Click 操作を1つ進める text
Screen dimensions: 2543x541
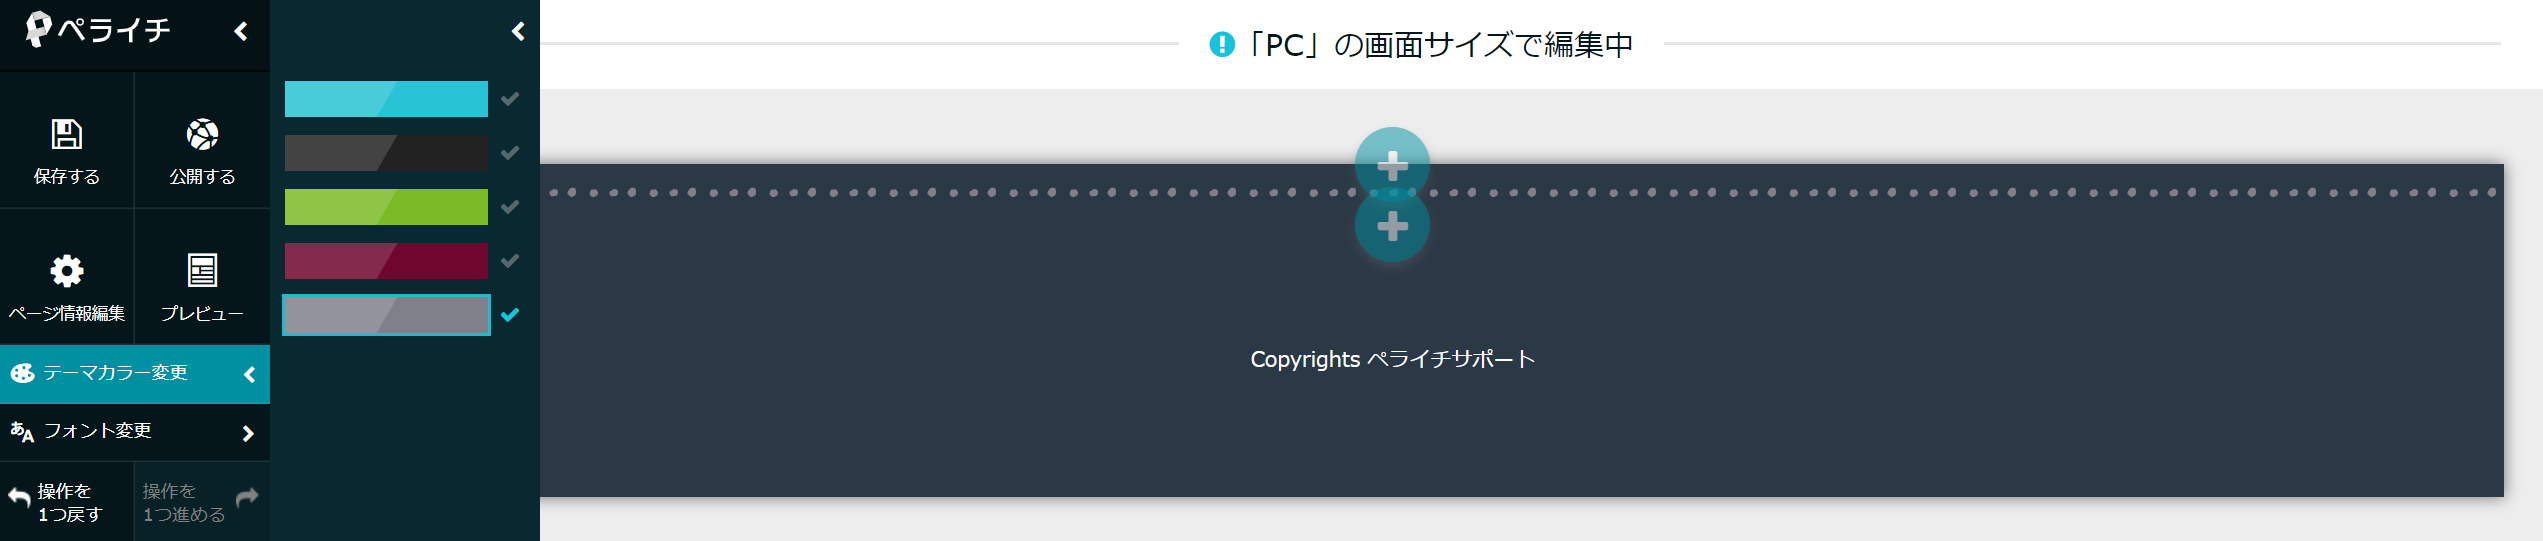tap(184, 503)
